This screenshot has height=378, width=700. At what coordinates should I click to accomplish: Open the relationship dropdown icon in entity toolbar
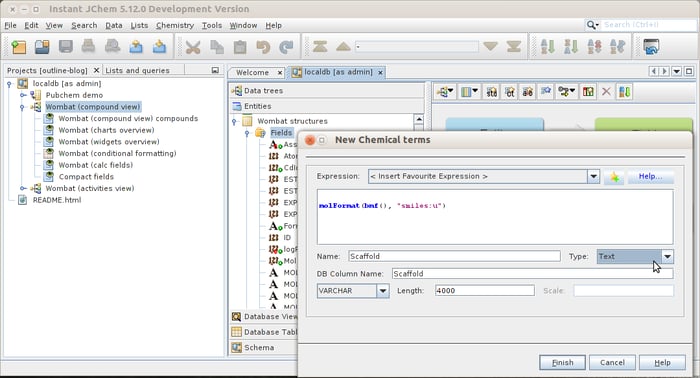567,92
